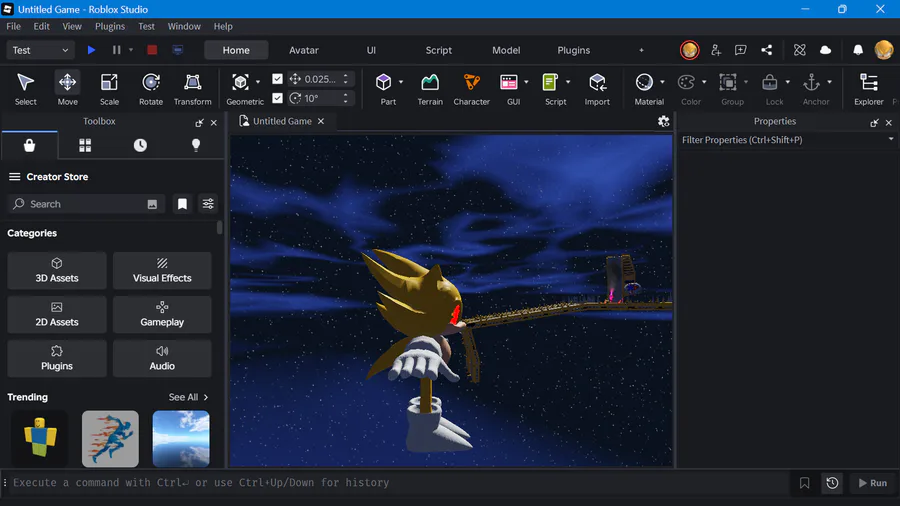The width and height of the screenshot is (900, 506).
Task: Open the File menu
Action: [x=13, y=26]
